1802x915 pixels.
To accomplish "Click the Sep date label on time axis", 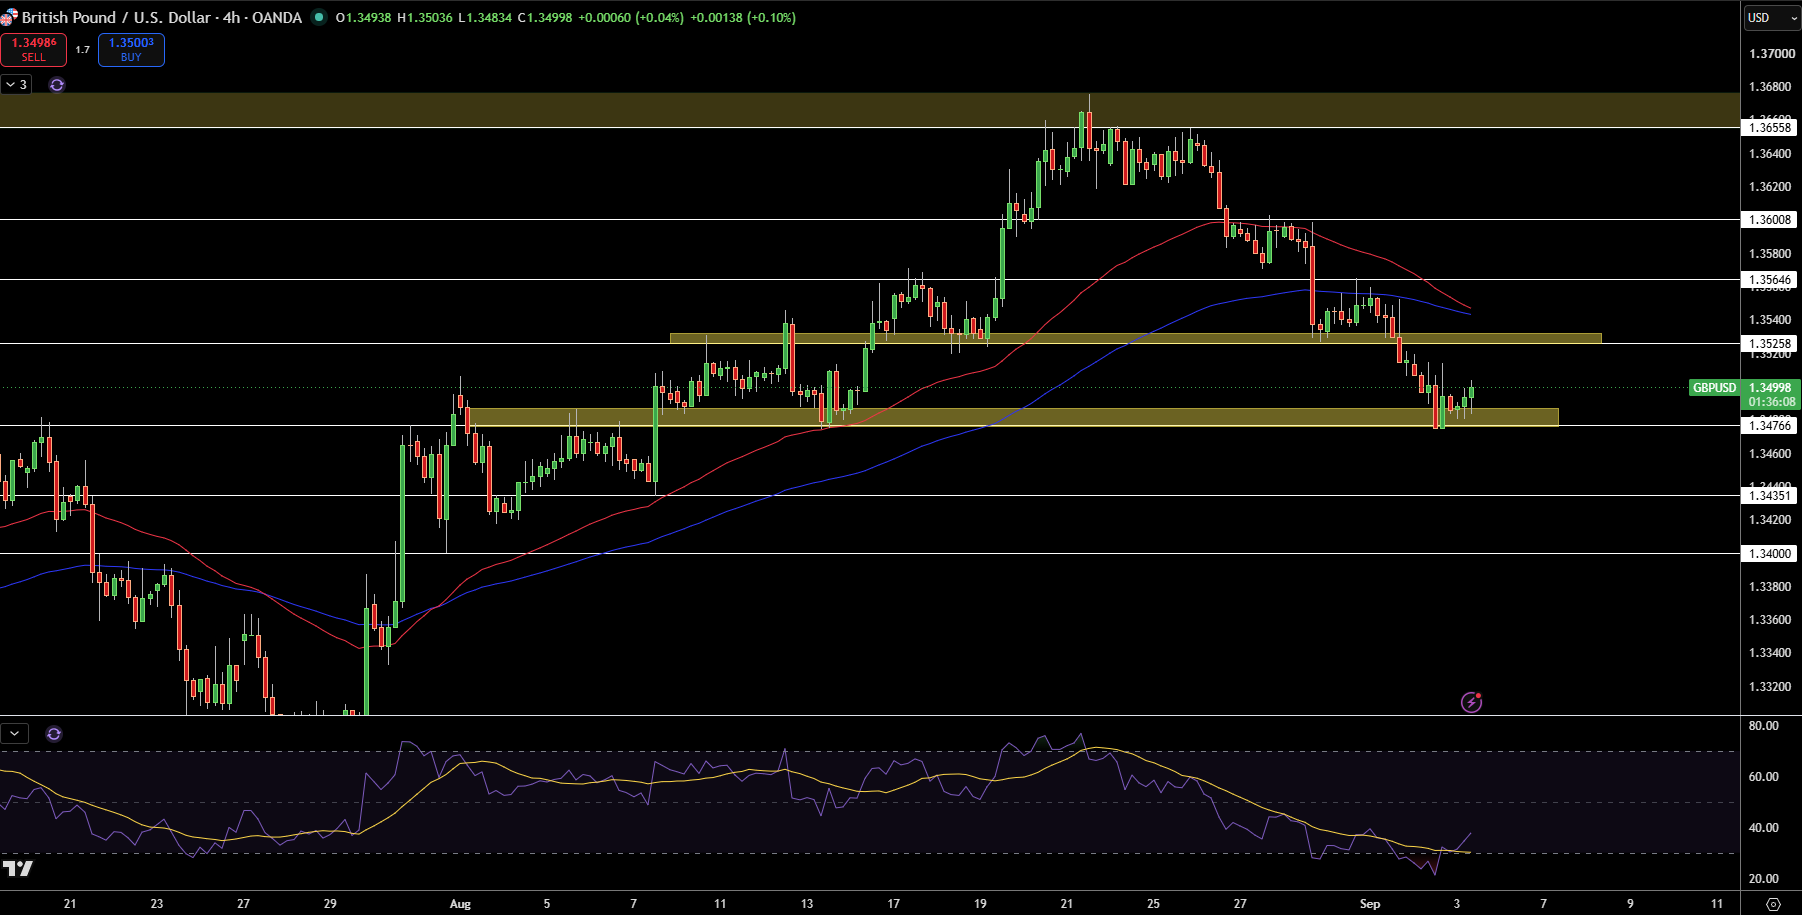I will point(1370,904).
